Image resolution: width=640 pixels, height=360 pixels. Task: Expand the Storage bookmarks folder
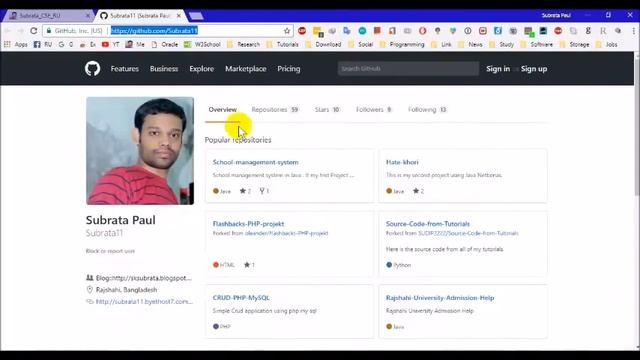(575, 44)
